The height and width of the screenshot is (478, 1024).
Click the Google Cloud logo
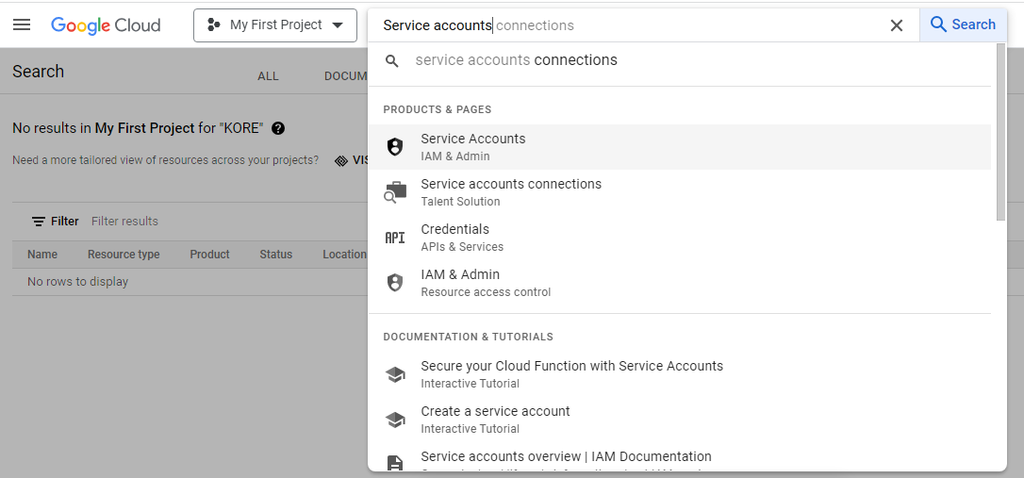(x=106, y=25)
